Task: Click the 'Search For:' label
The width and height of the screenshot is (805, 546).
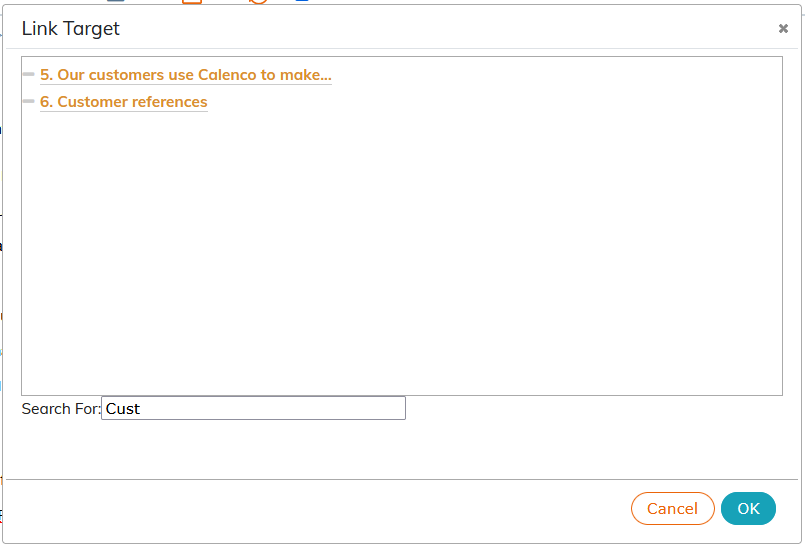Action: [x=61, y=409]
